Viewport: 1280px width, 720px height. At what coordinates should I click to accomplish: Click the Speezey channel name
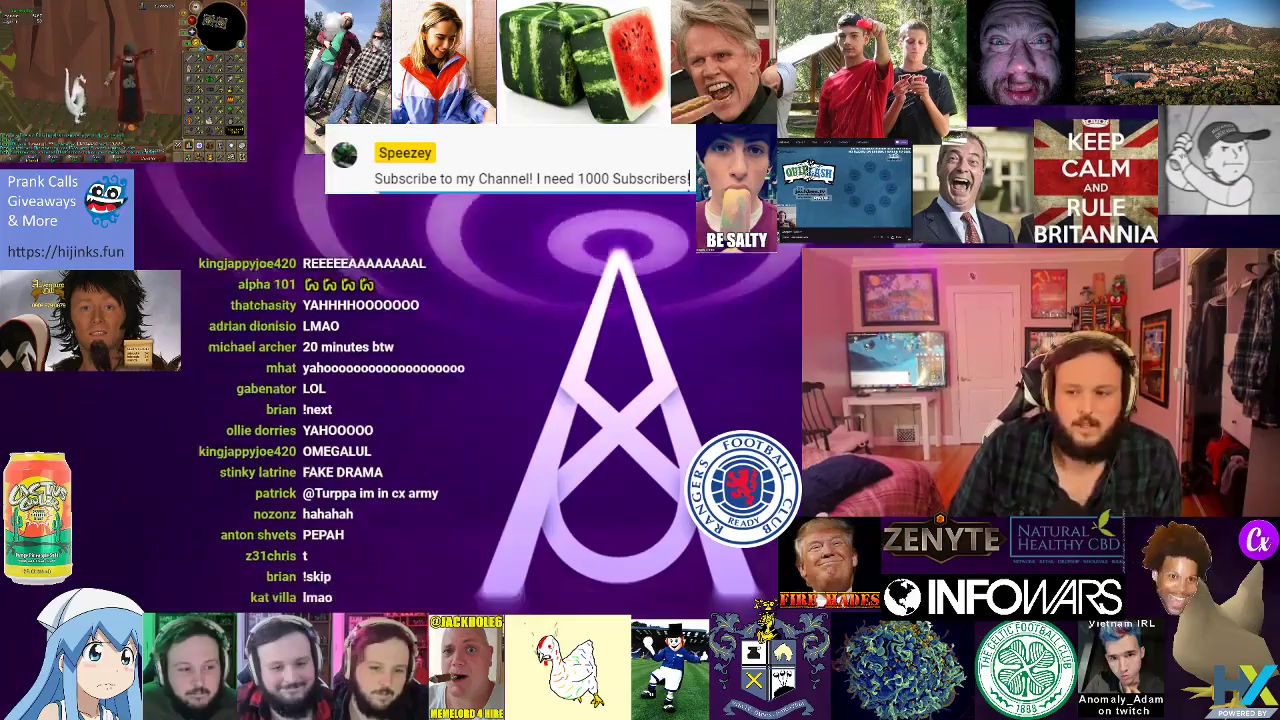tap(405, 153)
